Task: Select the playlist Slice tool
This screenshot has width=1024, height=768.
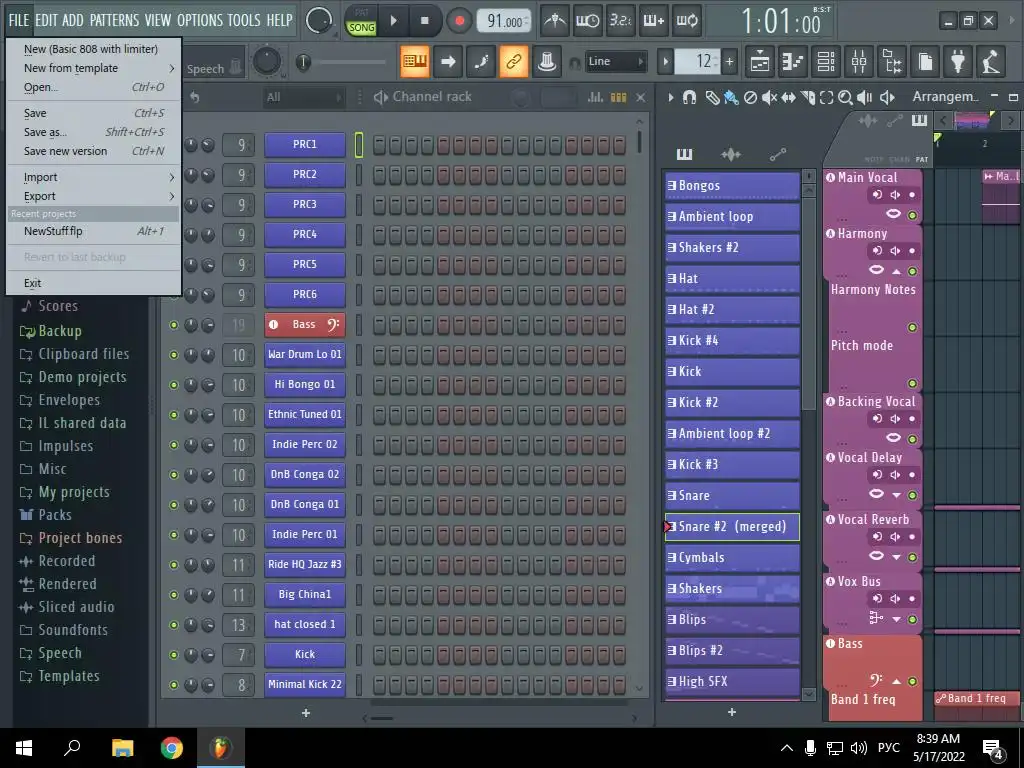Action: [x=808, y=97]
